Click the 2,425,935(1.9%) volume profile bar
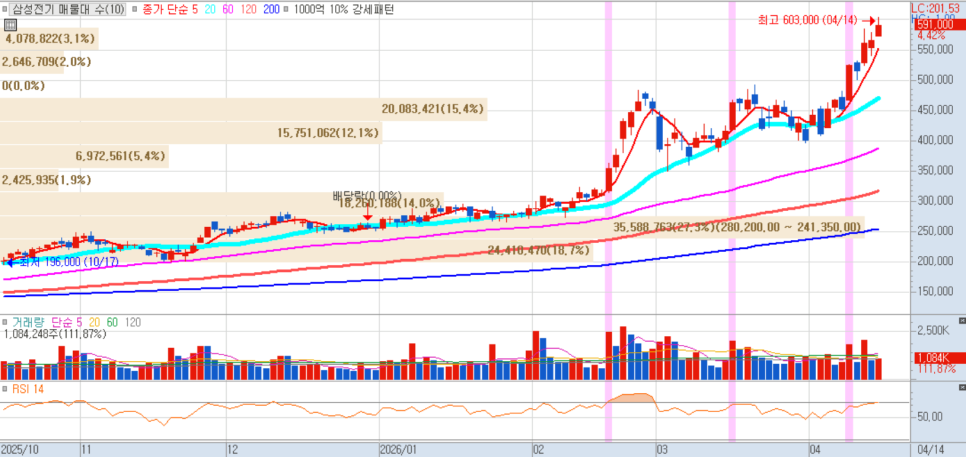Screen dimensions: 966x457 point(29,180)
